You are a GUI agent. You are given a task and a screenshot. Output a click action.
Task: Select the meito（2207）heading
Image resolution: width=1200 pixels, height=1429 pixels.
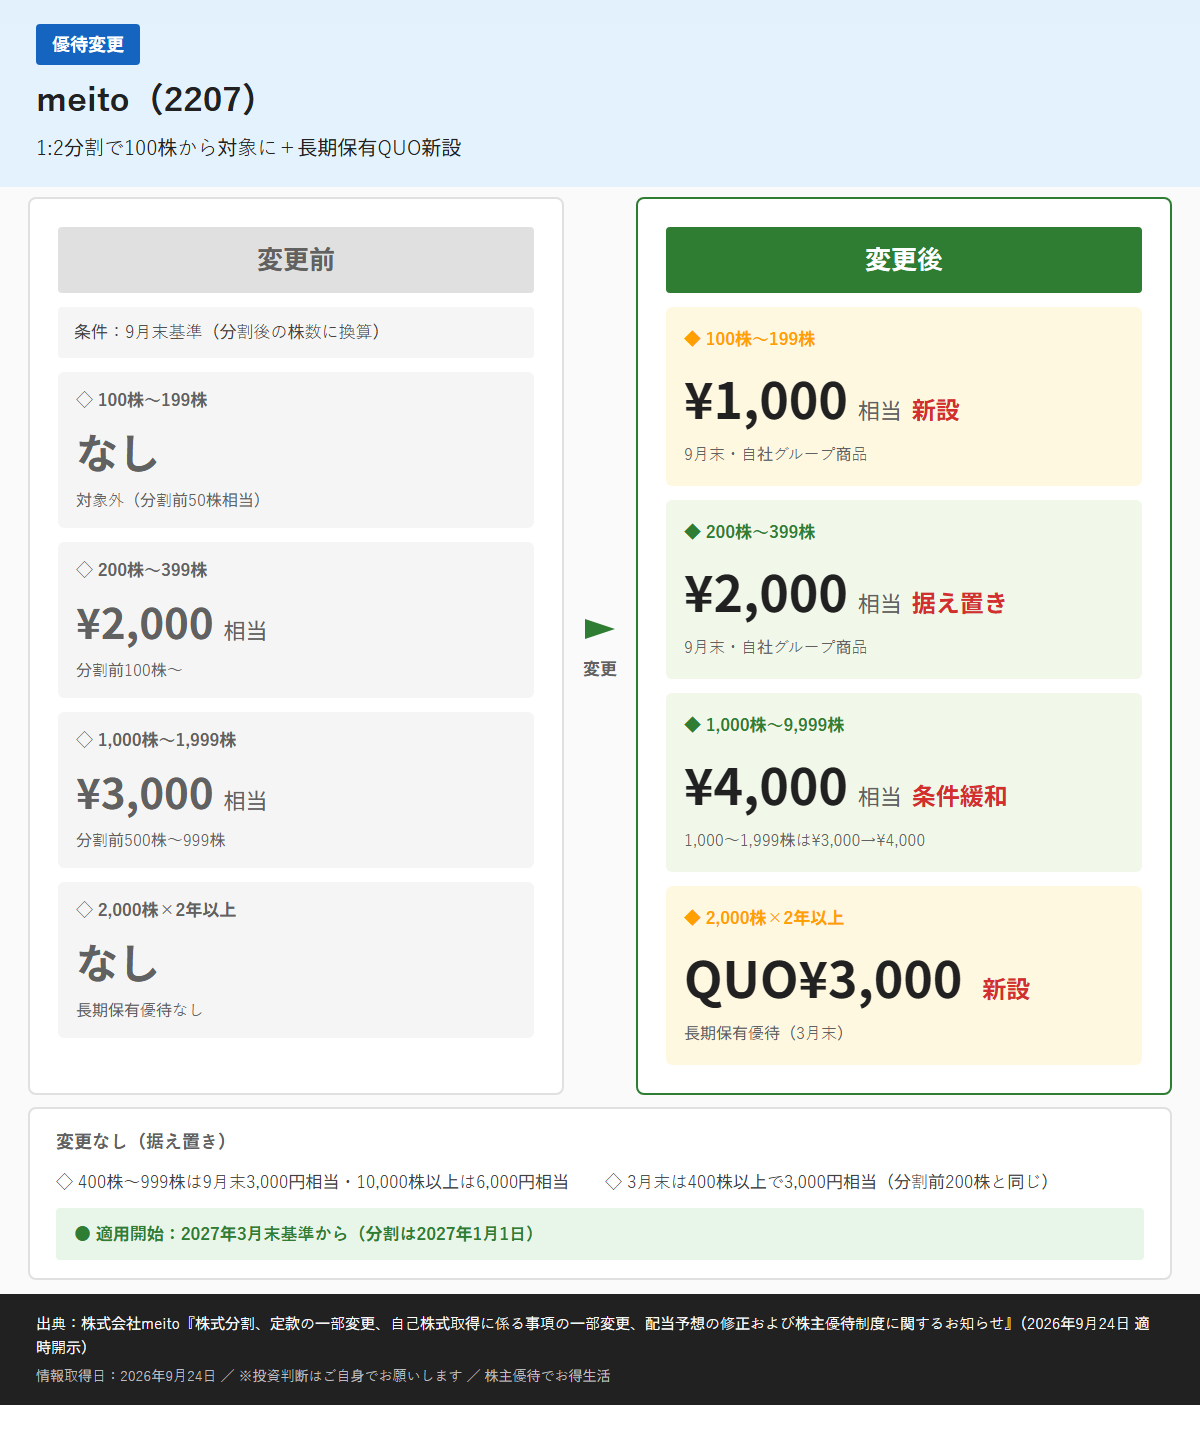pos(148,99)
